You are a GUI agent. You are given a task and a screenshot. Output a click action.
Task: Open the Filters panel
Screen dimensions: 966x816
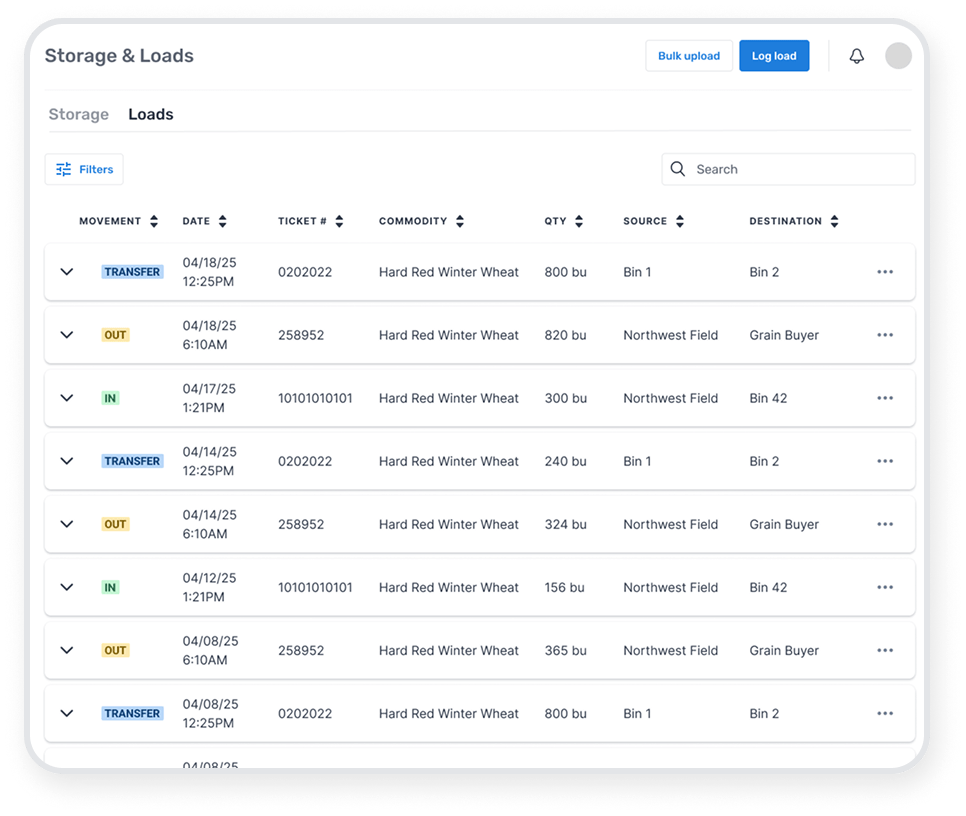coord(84,169)
